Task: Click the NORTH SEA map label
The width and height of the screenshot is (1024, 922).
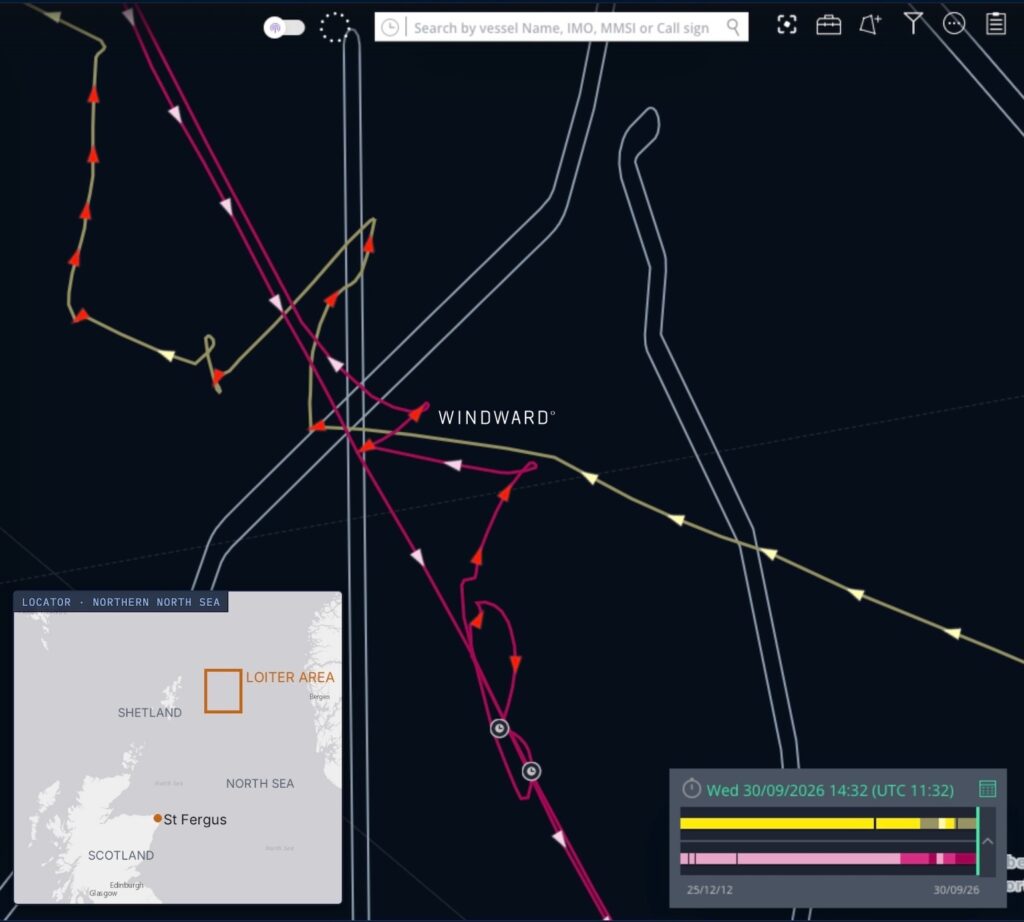Action: [260, 784]
